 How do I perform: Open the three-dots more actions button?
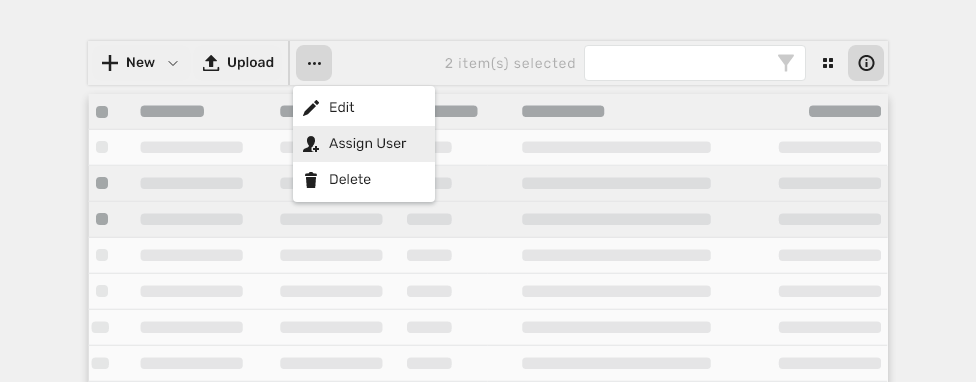click(x=314, y=63)
